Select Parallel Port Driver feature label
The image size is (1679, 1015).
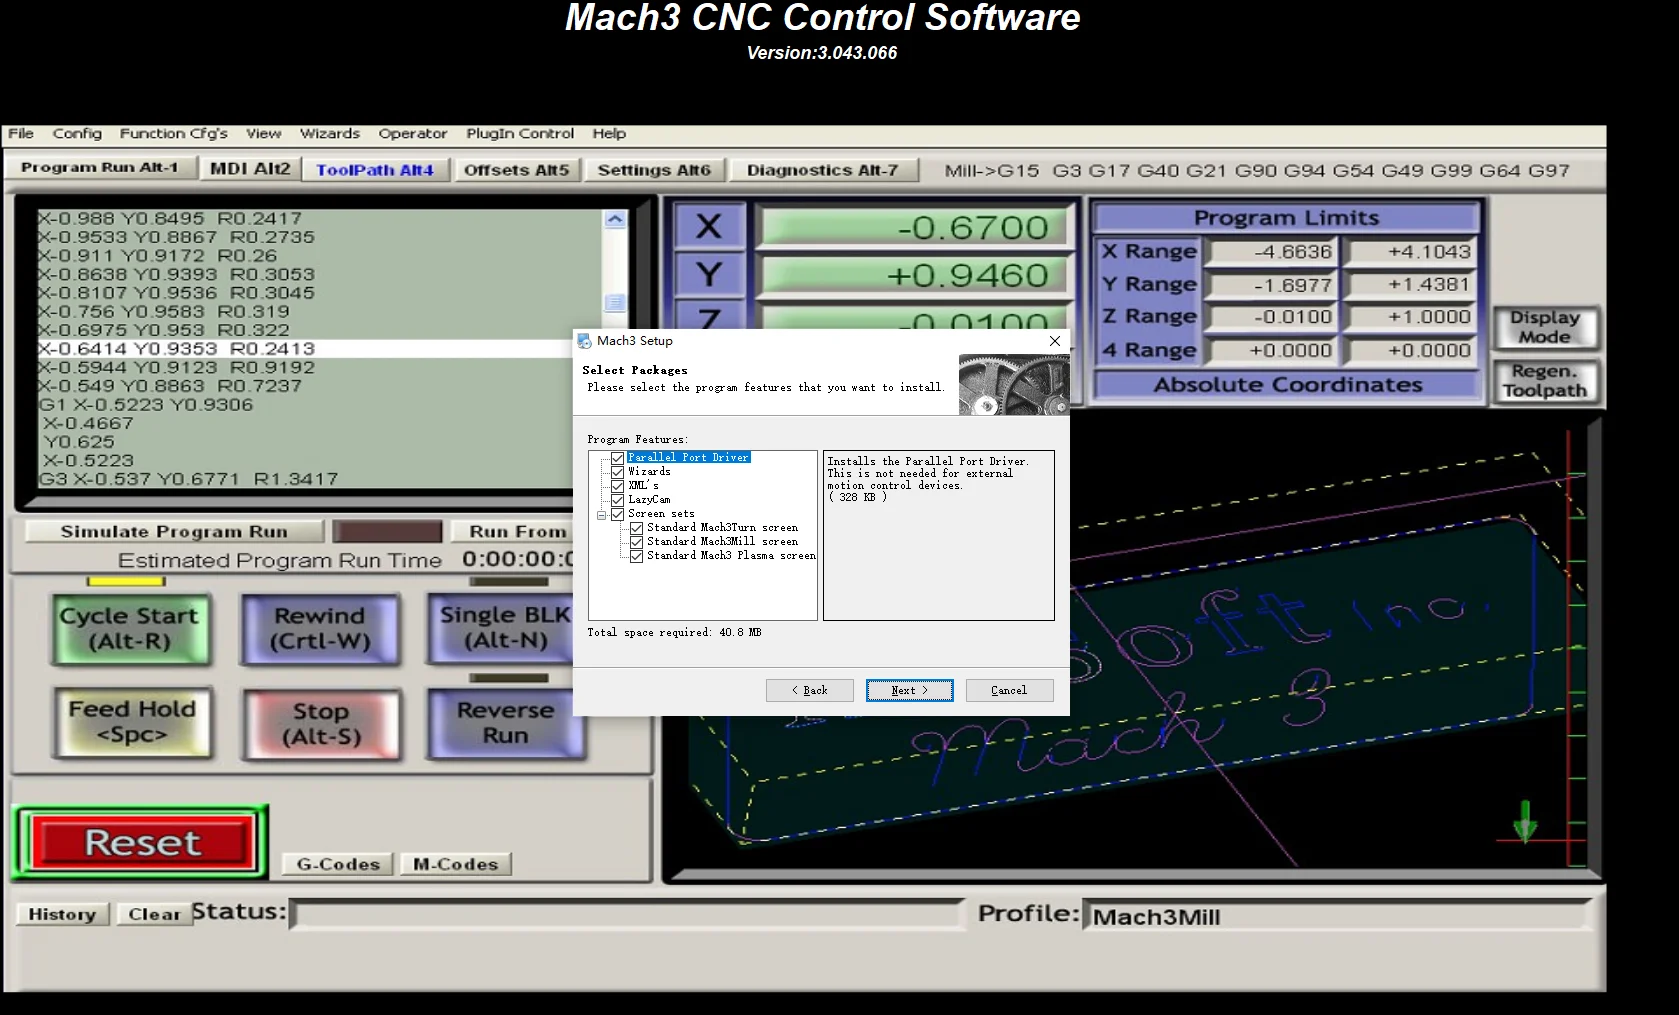[689, 458]
